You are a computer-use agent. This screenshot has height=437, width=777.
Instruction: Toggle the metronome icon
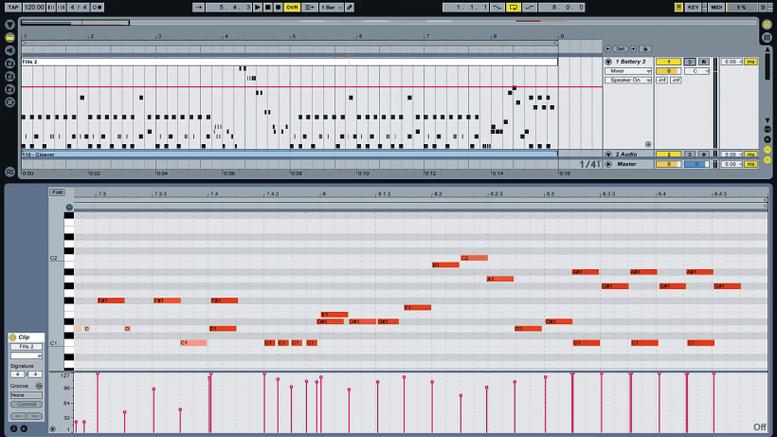[x=98, y=7]
